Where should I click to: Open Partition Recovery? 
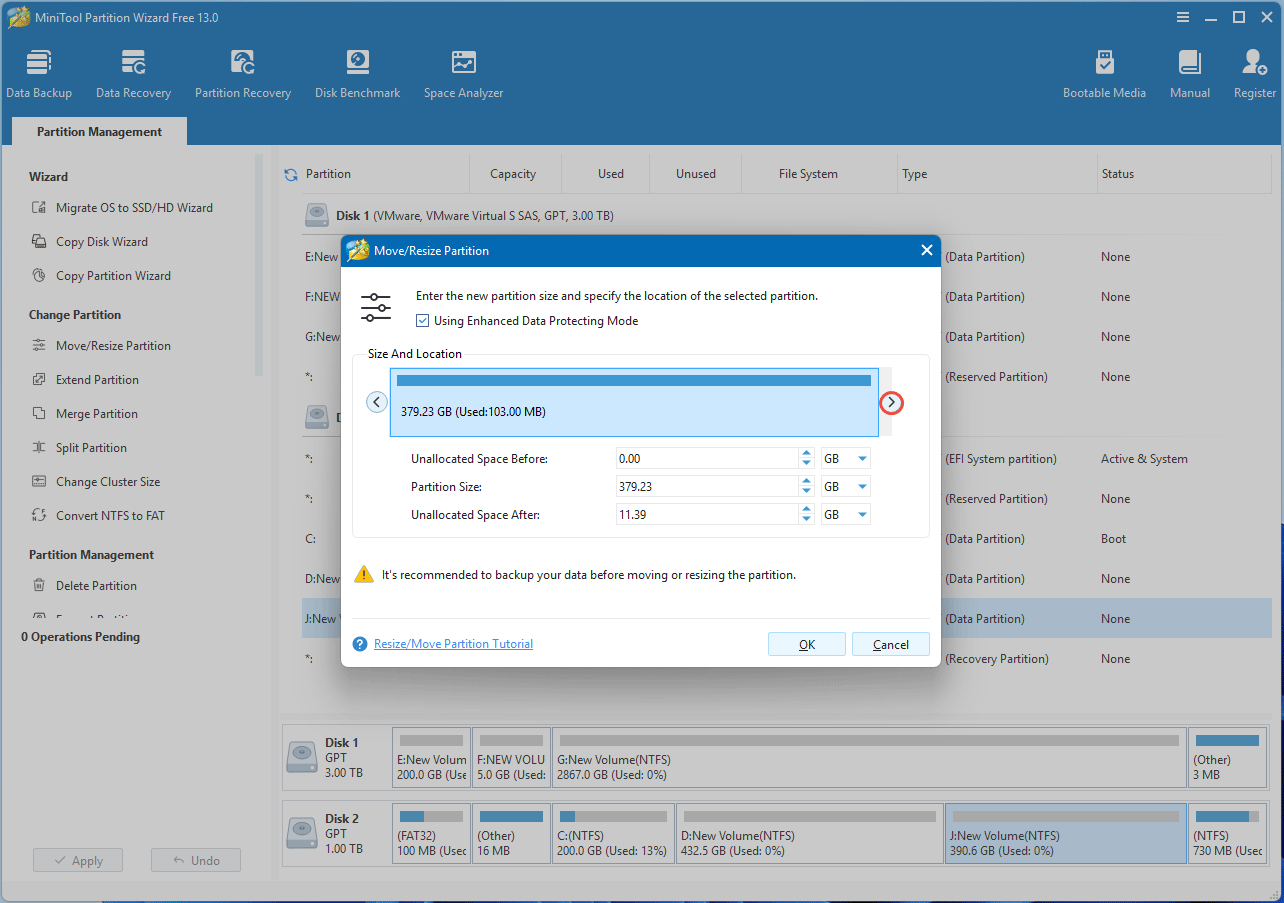click(243, 72)
